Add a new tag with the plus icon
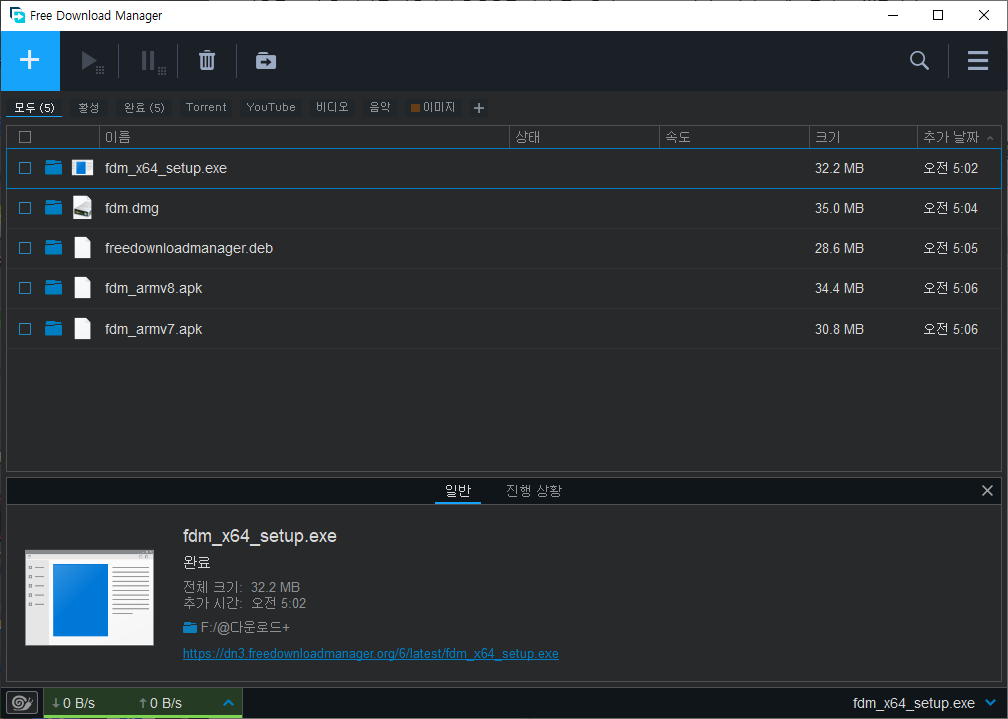 coord(478,108)
